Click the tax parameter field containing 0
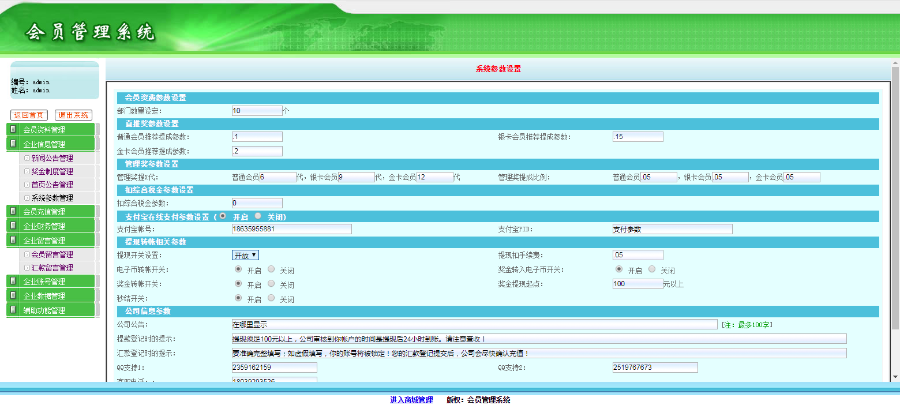The width and height of the screenshot is (900, 405). [x=257, y=203]
